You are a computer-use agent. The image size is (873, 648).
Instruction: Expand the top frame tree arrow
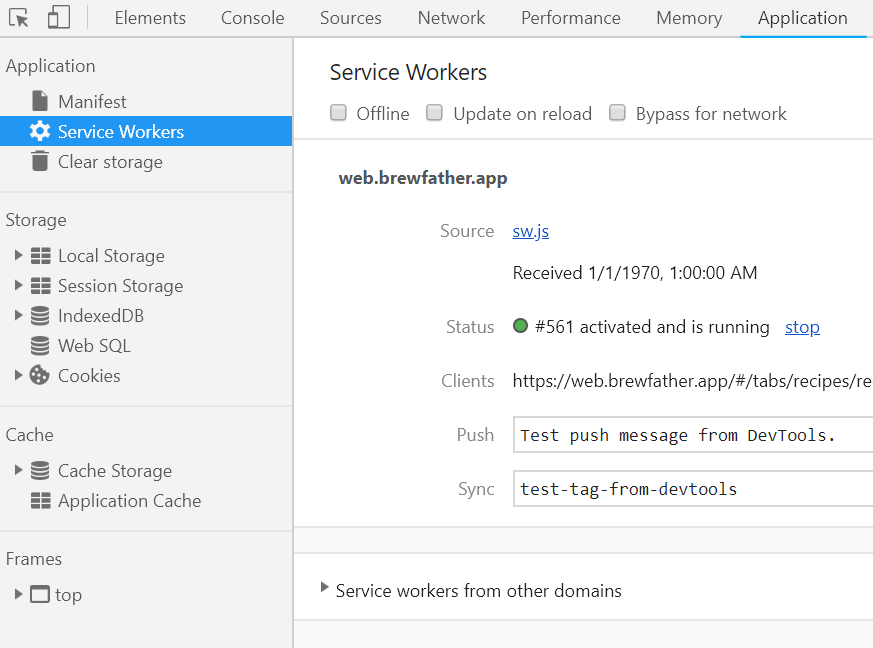(18, 594)
